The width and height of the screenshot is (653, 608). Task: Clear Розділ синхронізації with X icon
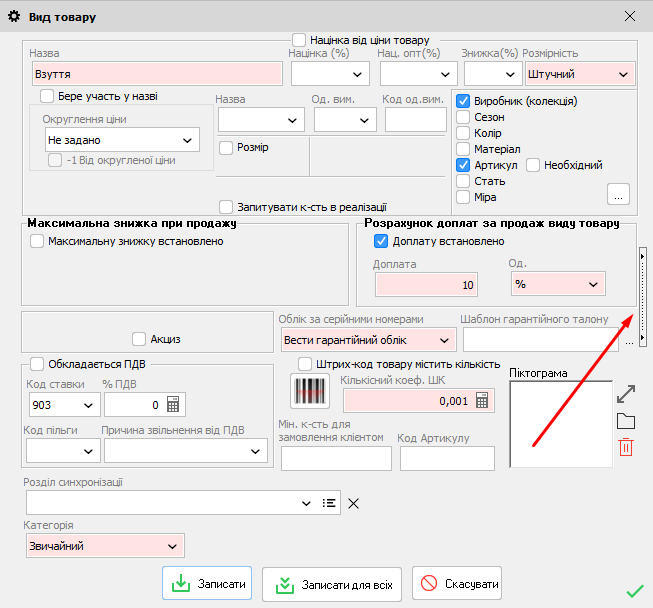[x=353, y=503]
